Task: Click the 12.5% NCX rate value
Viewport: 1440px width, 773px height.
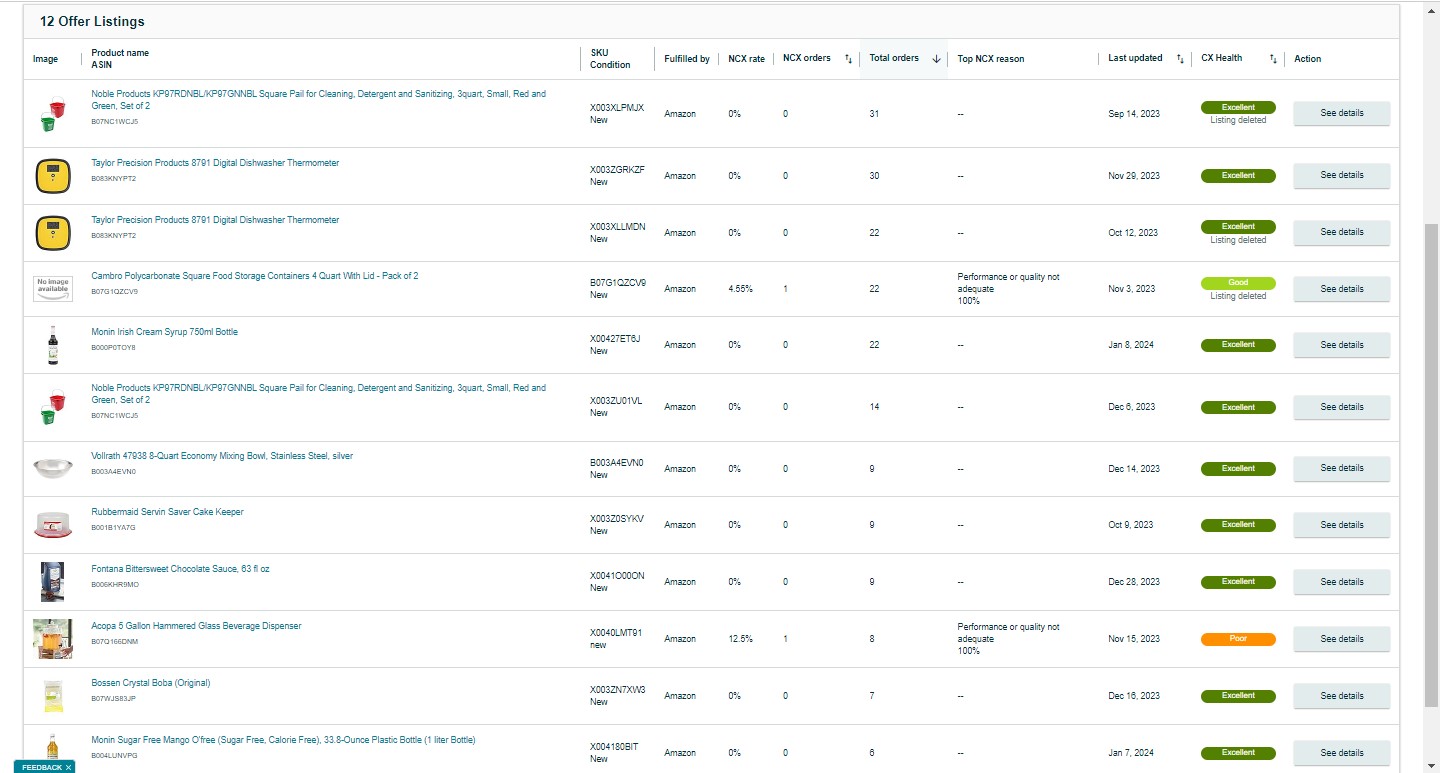Action: tap(741, 639)
